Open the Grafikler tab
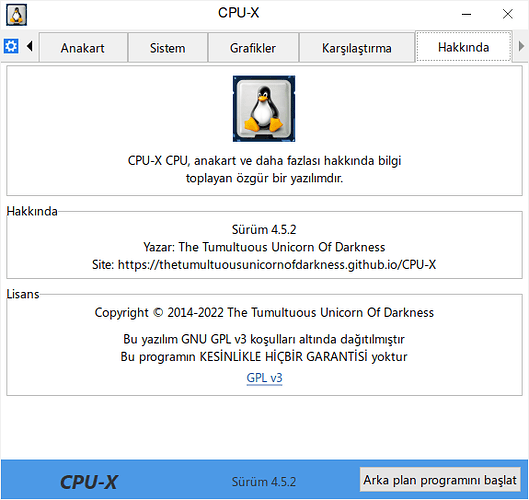 (253, 48)
